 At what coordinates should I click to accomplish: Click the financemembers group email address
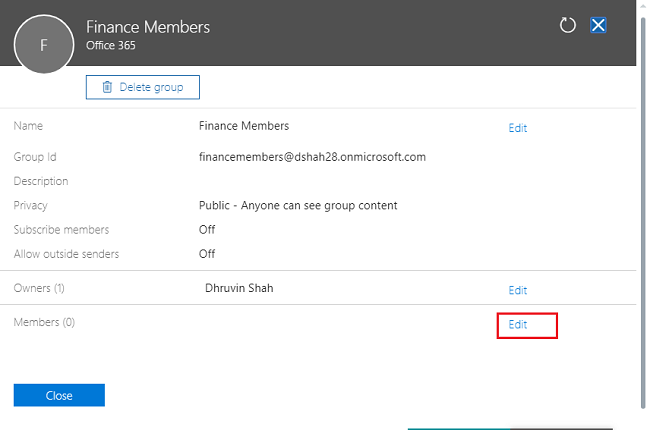[312, 156]
